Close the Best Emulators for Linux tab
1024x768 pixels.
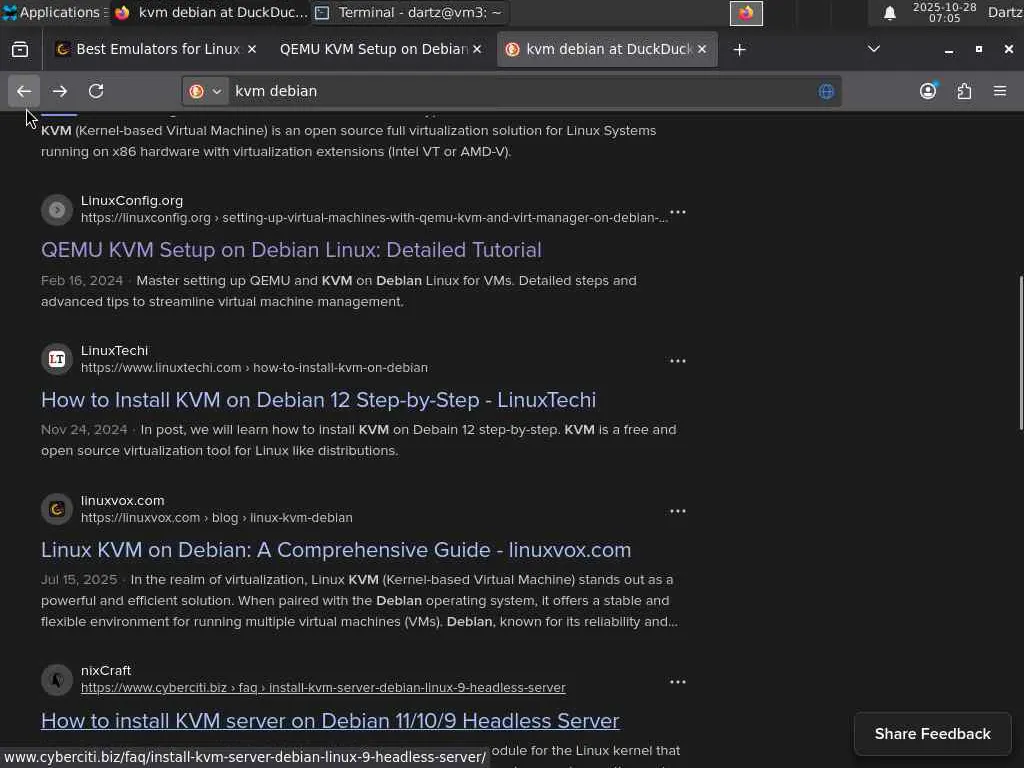click(x=252, y=50)
